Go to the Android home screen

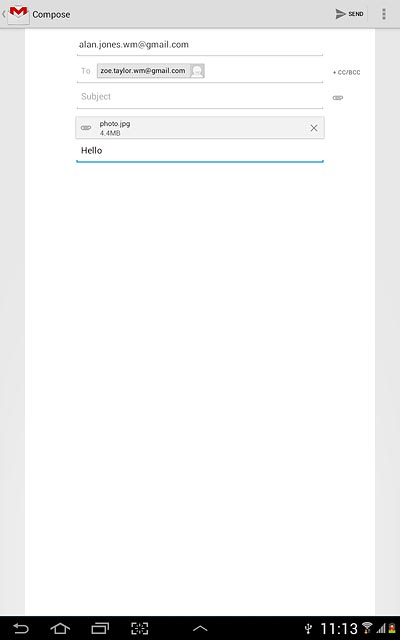pyautogui.click(x=60, y=628)
